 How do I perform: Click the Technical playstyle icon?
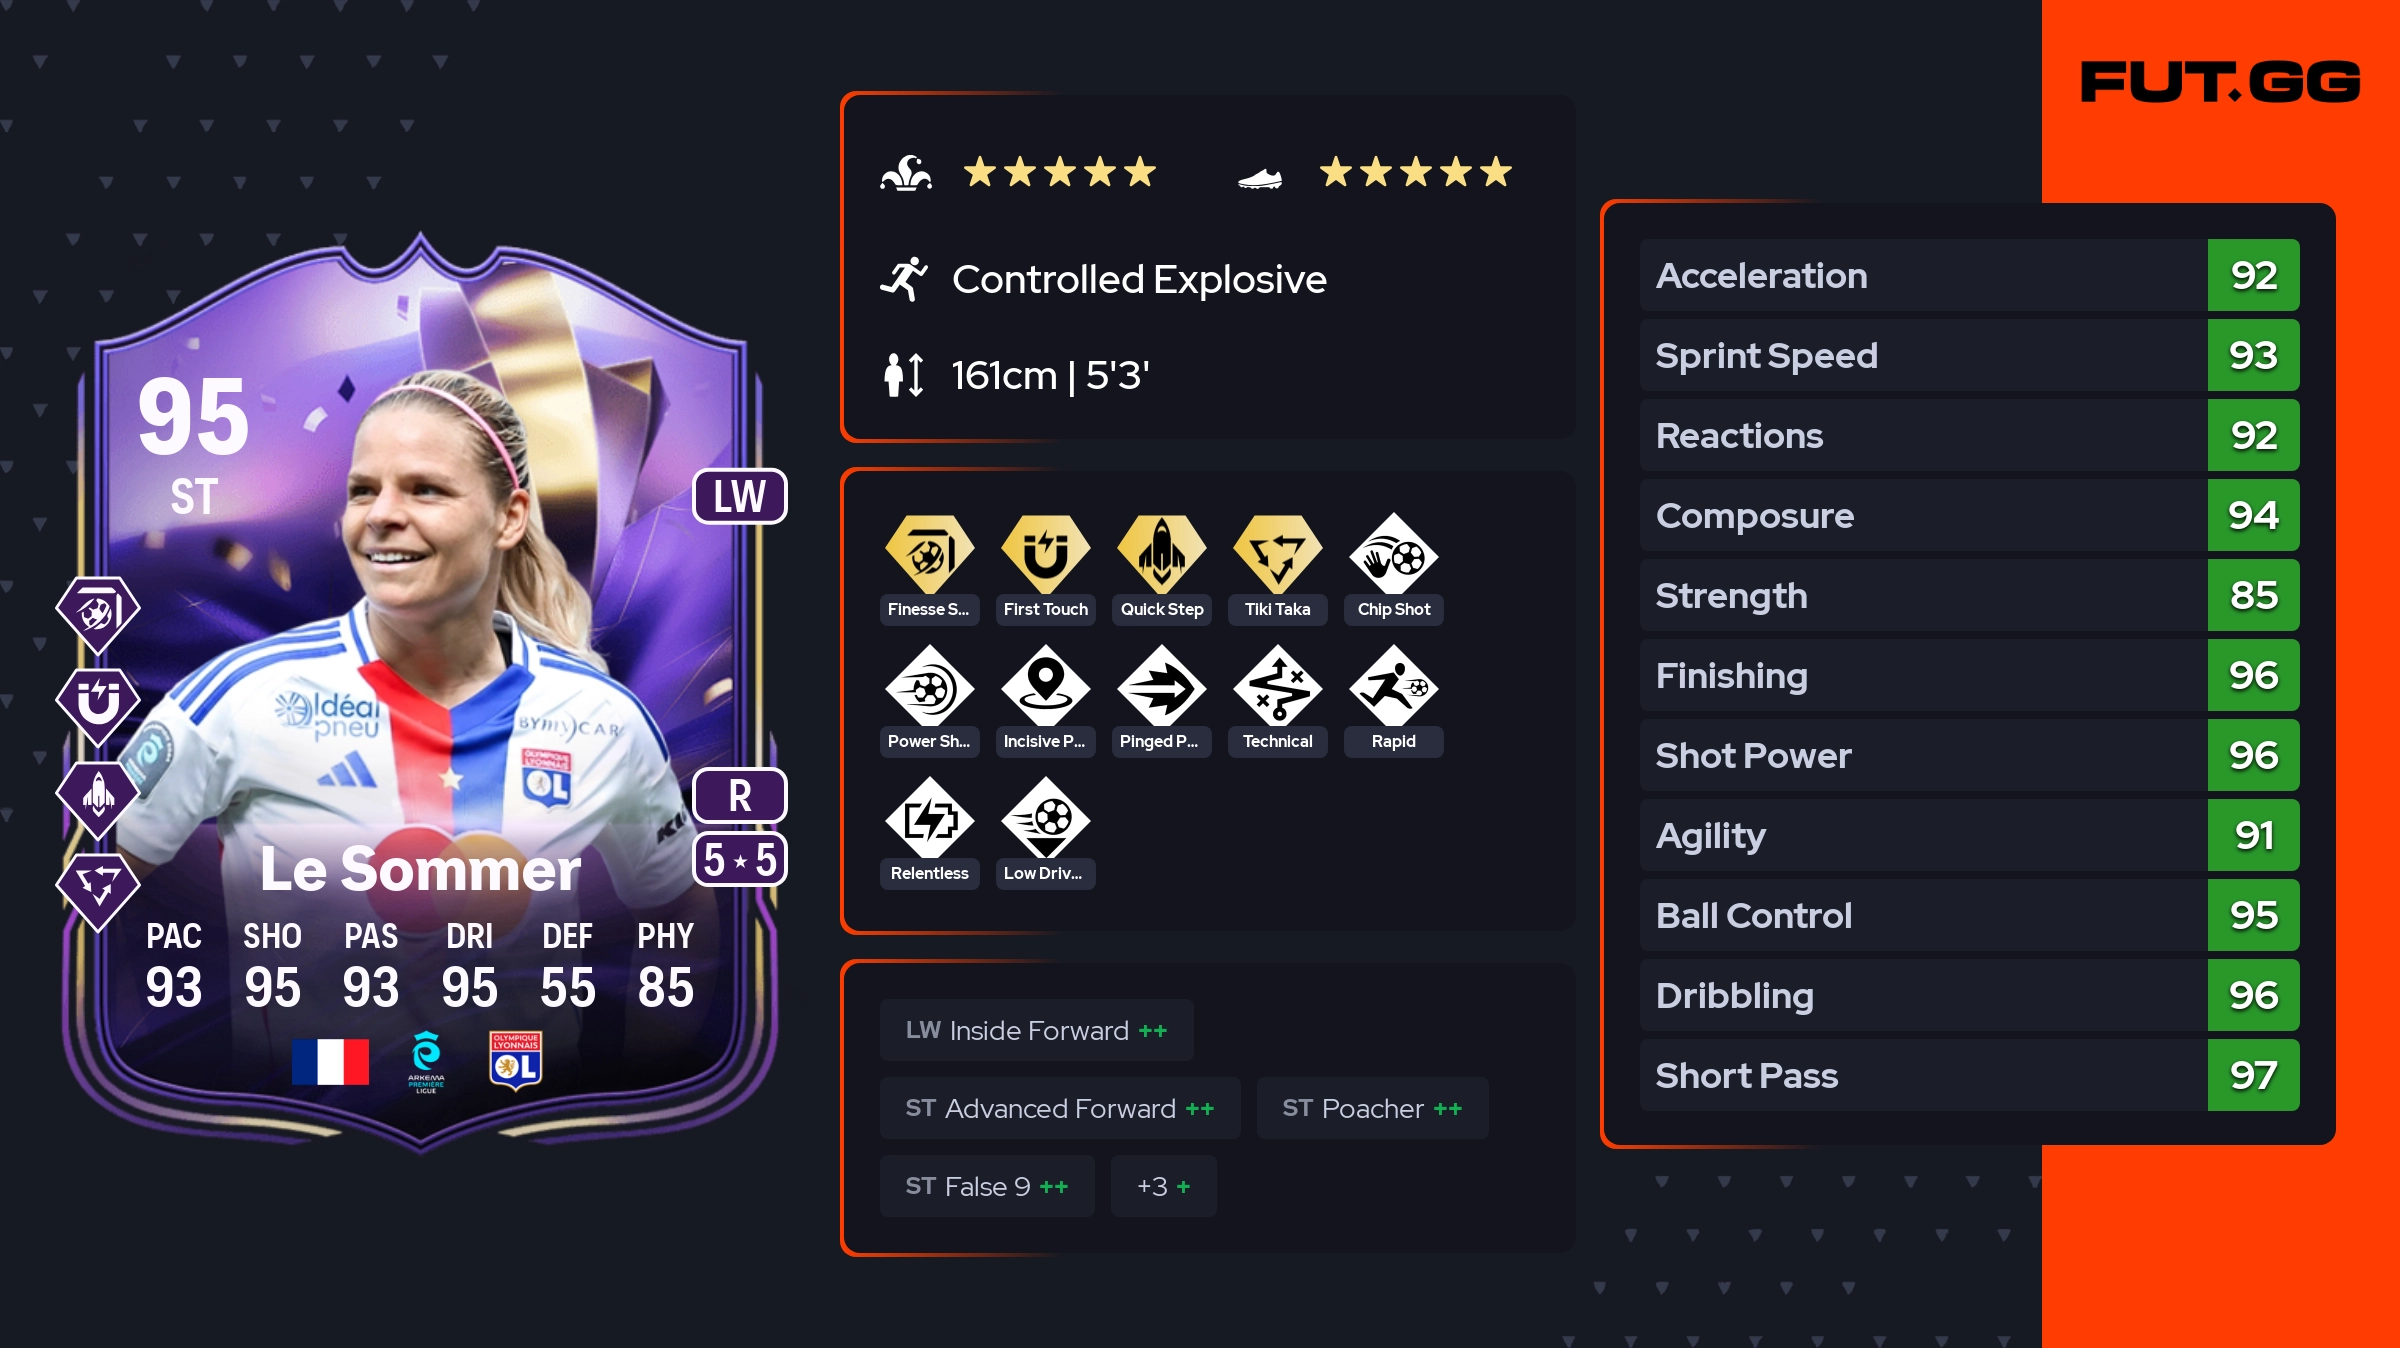pos(1277,686)
